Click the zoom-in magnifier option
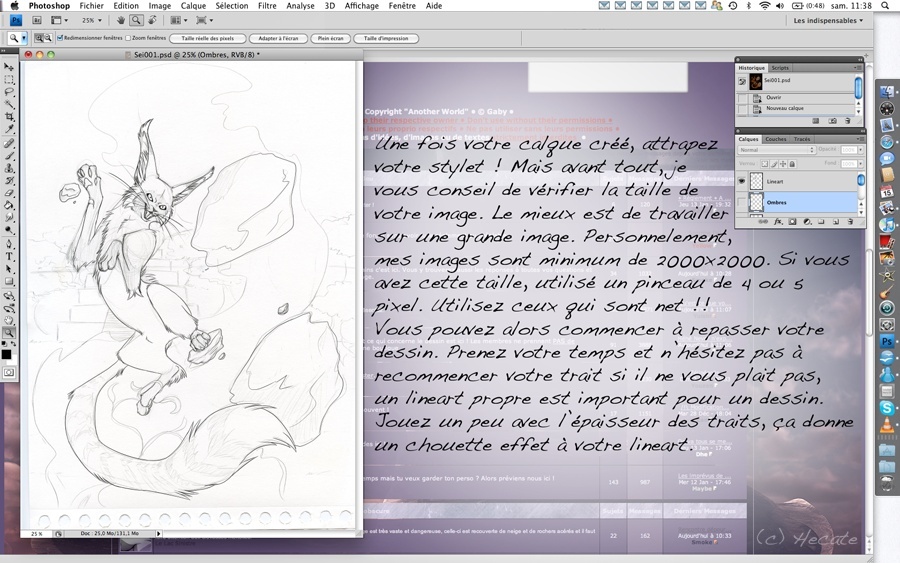The height and width of the screenshot is (563, 900). click(38, 38)
